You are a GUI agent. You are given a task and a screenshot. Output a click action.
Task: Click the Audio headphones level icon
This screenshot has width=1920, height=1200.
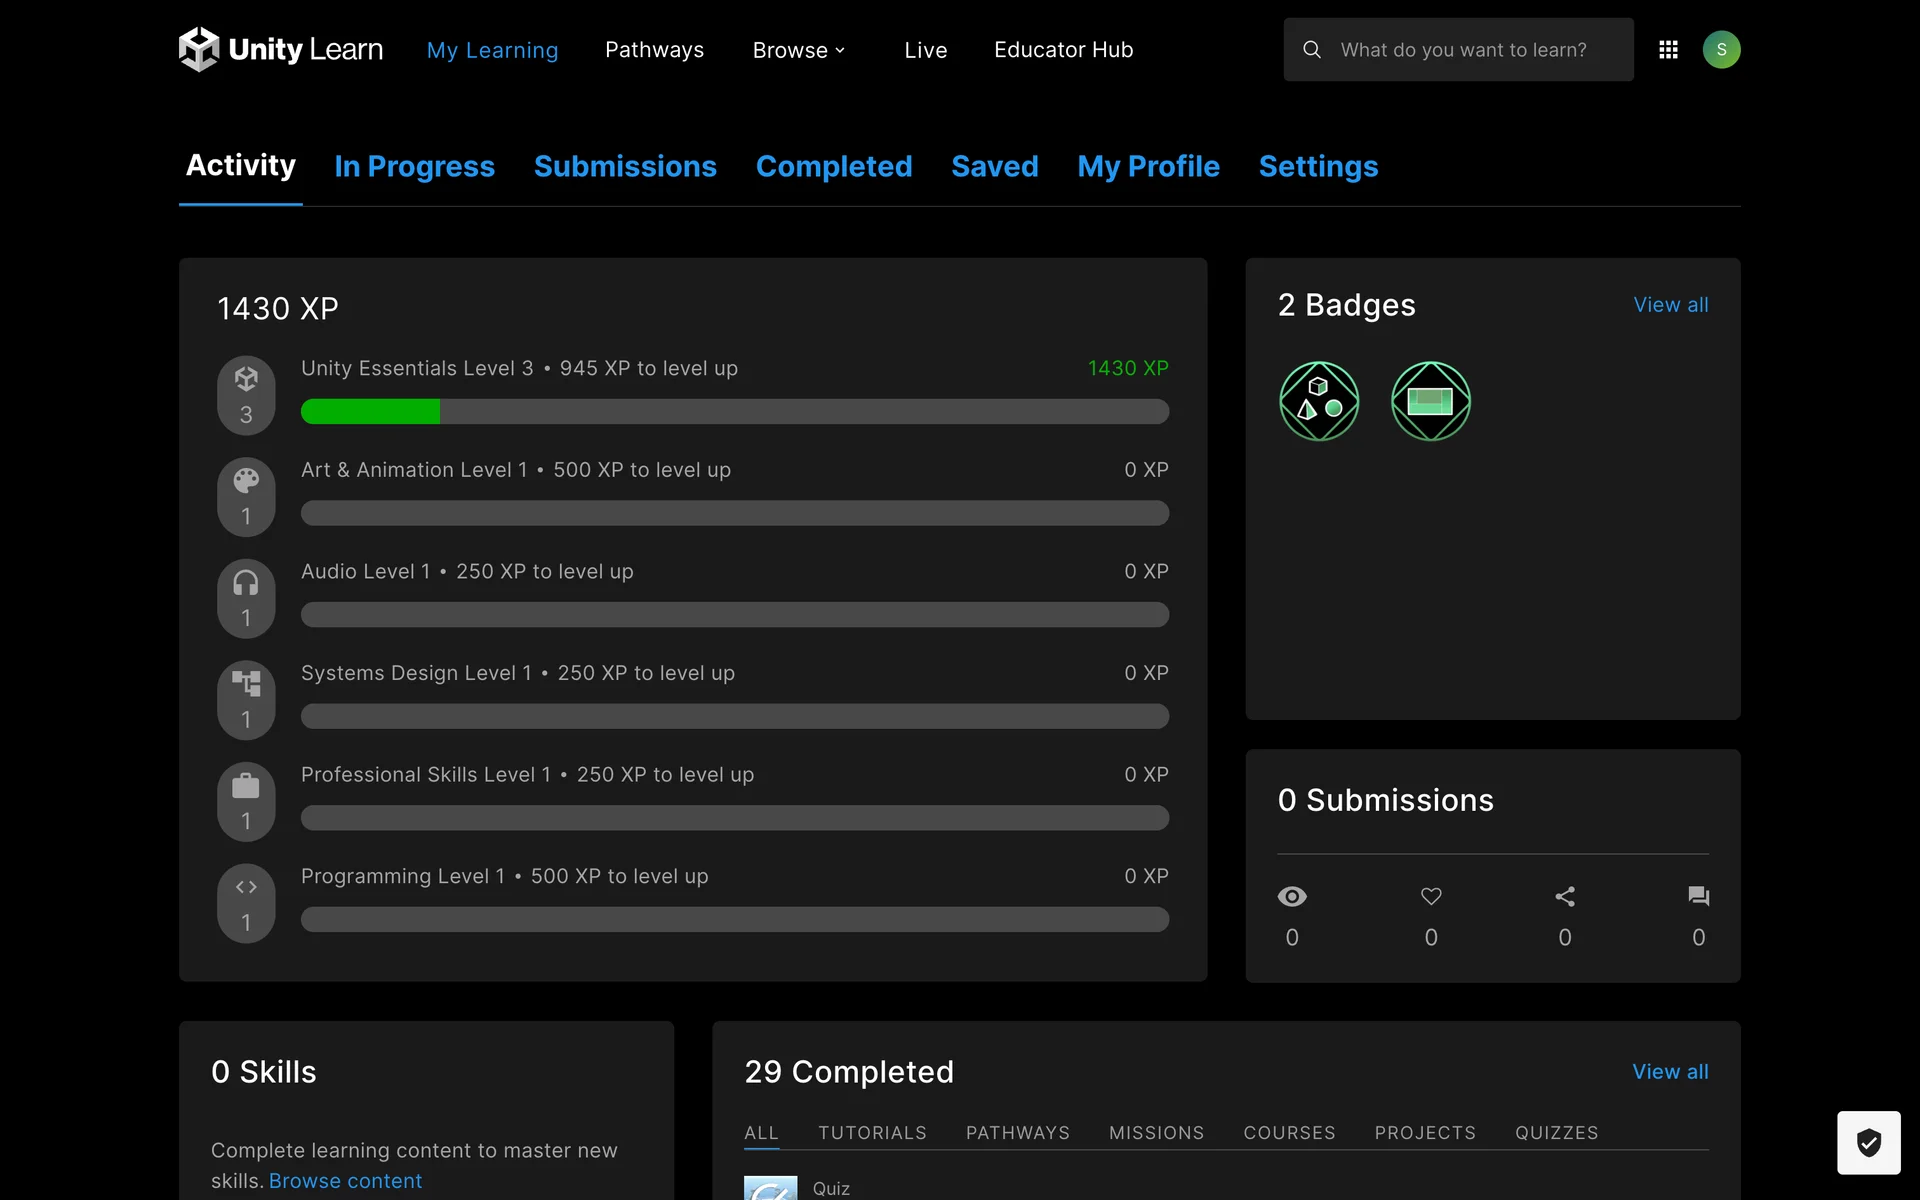(x=246, y=597)
